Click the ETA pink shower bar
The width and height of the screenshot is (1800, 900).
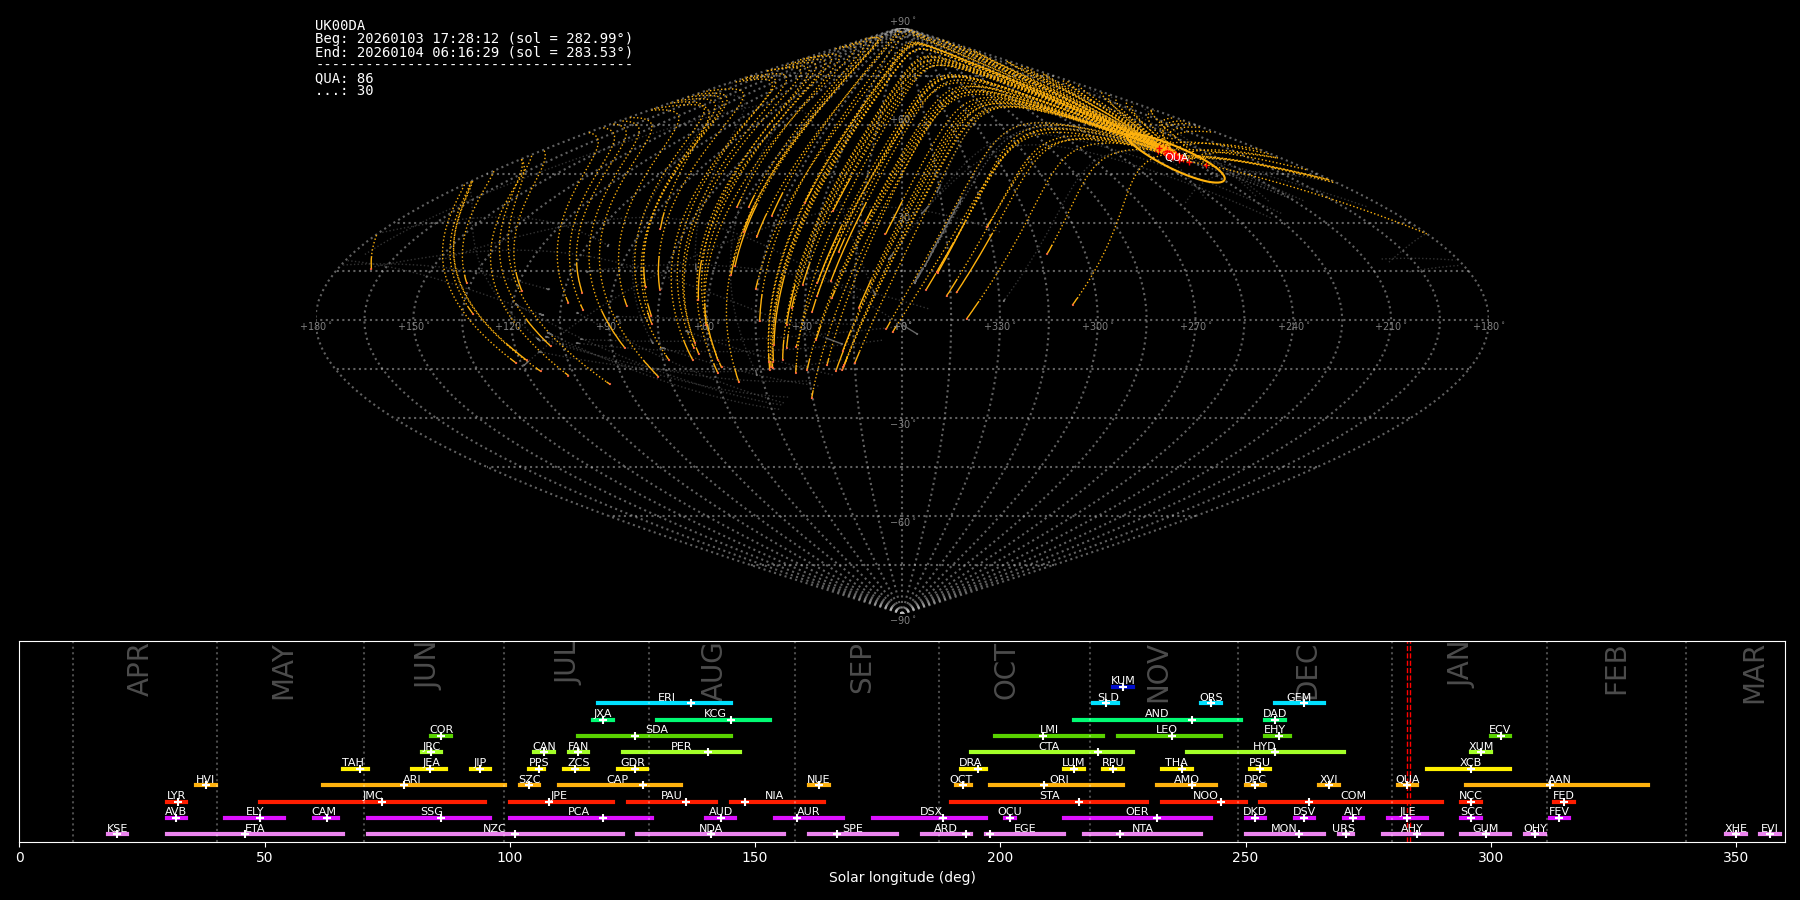pyautogui.click(x=255, y=834)
